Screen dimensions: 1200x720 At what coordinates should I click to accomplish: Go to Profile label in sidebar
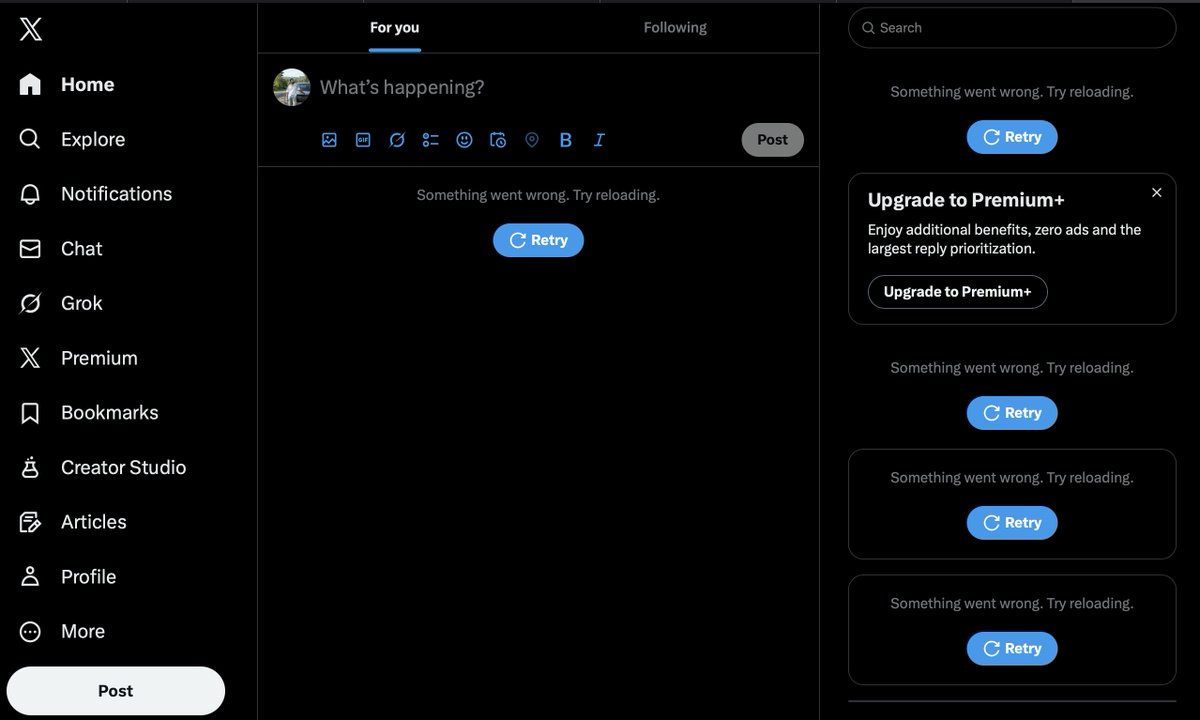[x=89, y=577]
